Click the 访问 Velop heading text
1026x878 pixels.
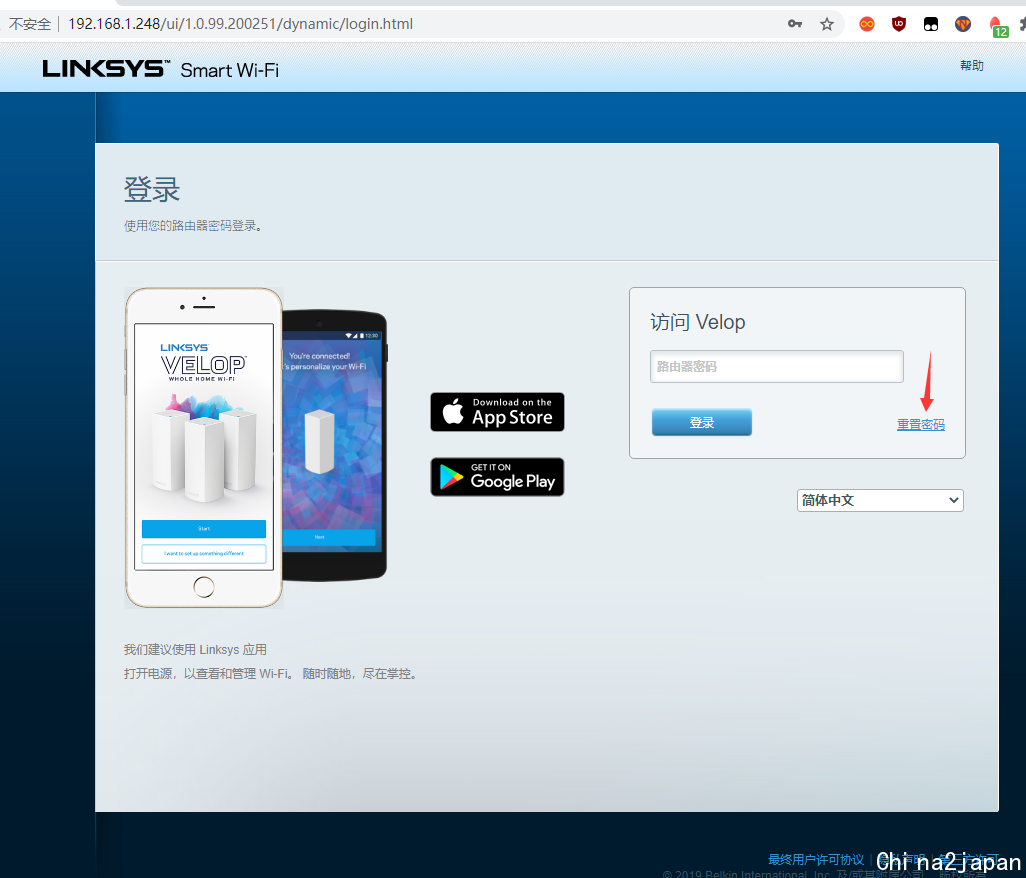[698, 322]
